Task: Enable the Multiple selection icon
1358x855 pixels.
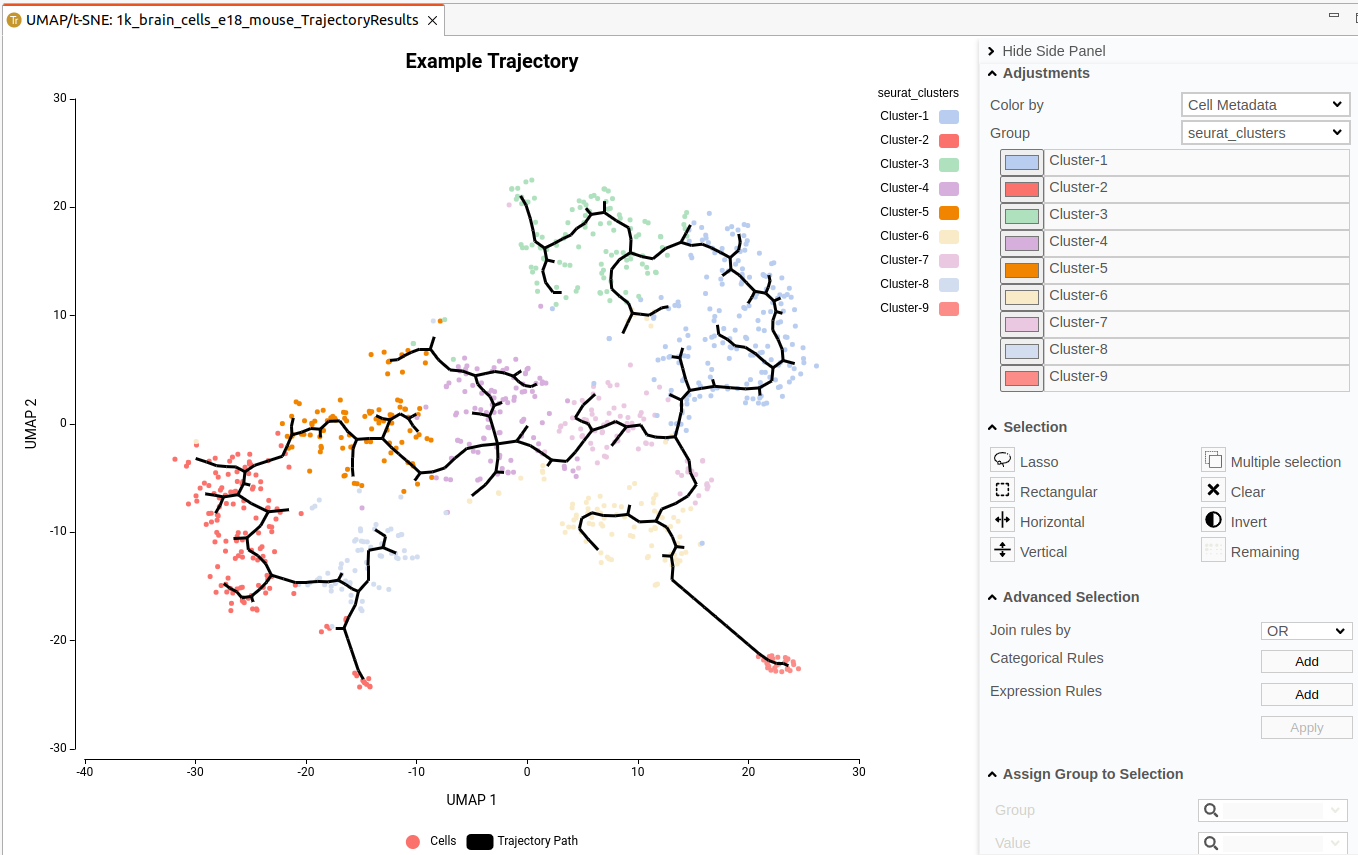Action: pos(1213,460)
